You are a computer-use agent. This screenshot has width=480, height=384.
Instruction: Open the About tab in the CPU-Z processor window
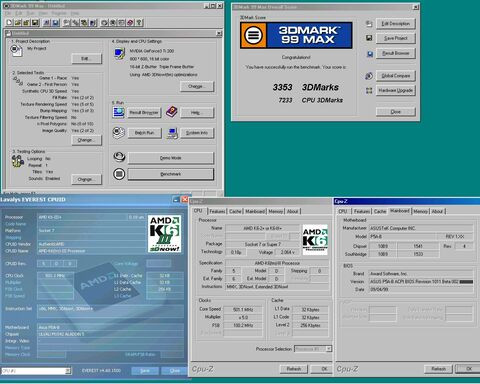point(293,211)
